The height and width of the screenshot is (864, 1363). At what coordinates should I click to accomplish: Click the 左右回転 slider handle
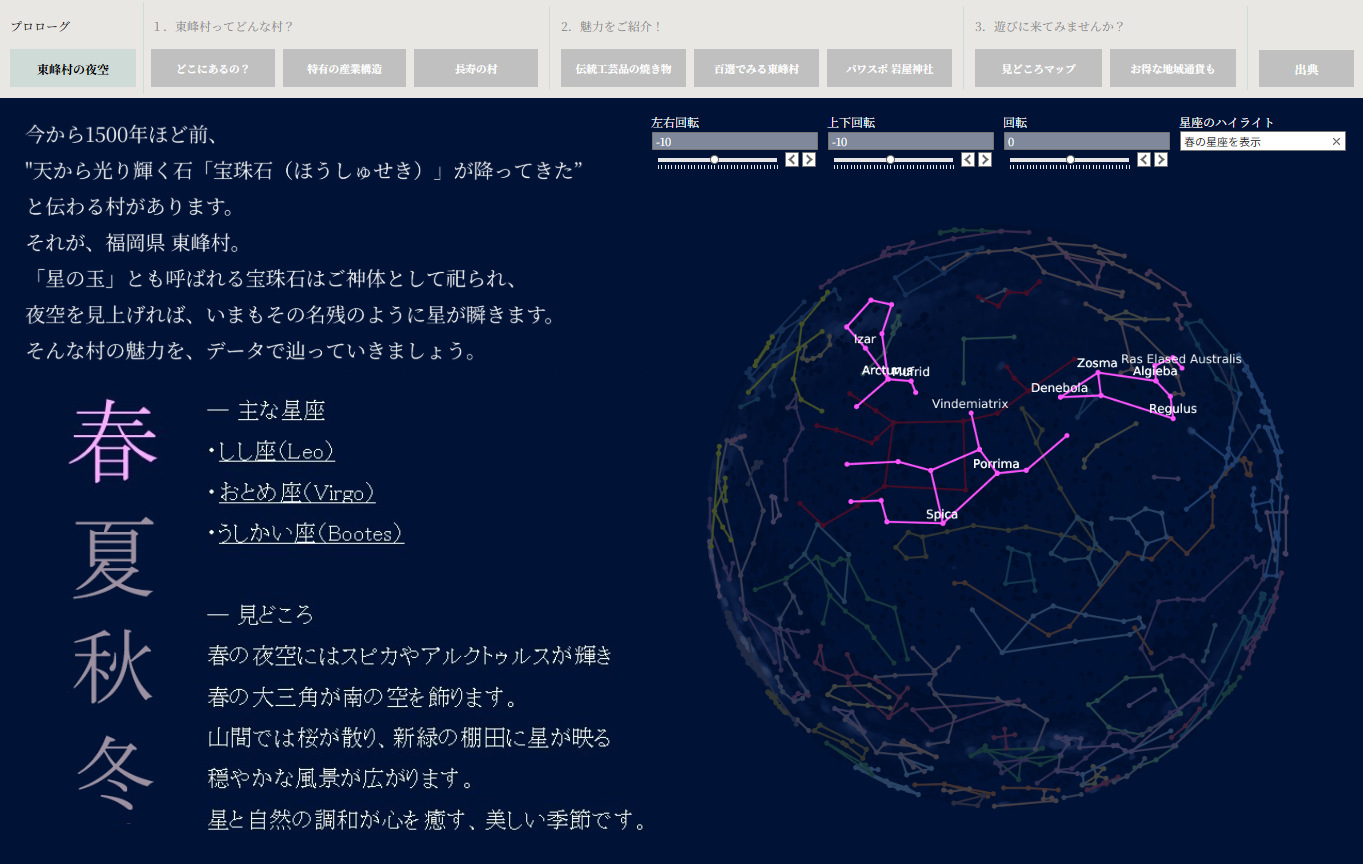(714, 160)
